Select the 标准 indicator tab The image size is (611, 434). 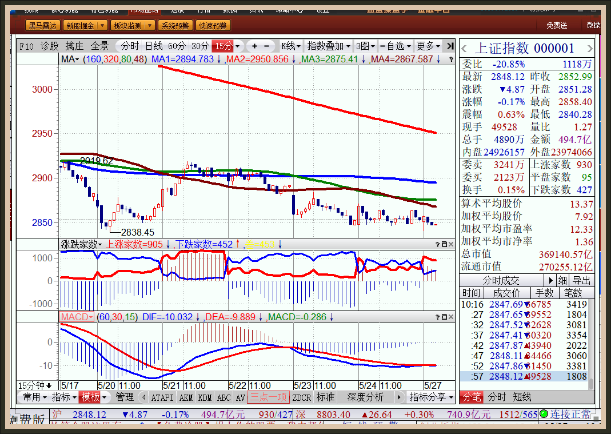pyautogui.click(x=325, y=397)
